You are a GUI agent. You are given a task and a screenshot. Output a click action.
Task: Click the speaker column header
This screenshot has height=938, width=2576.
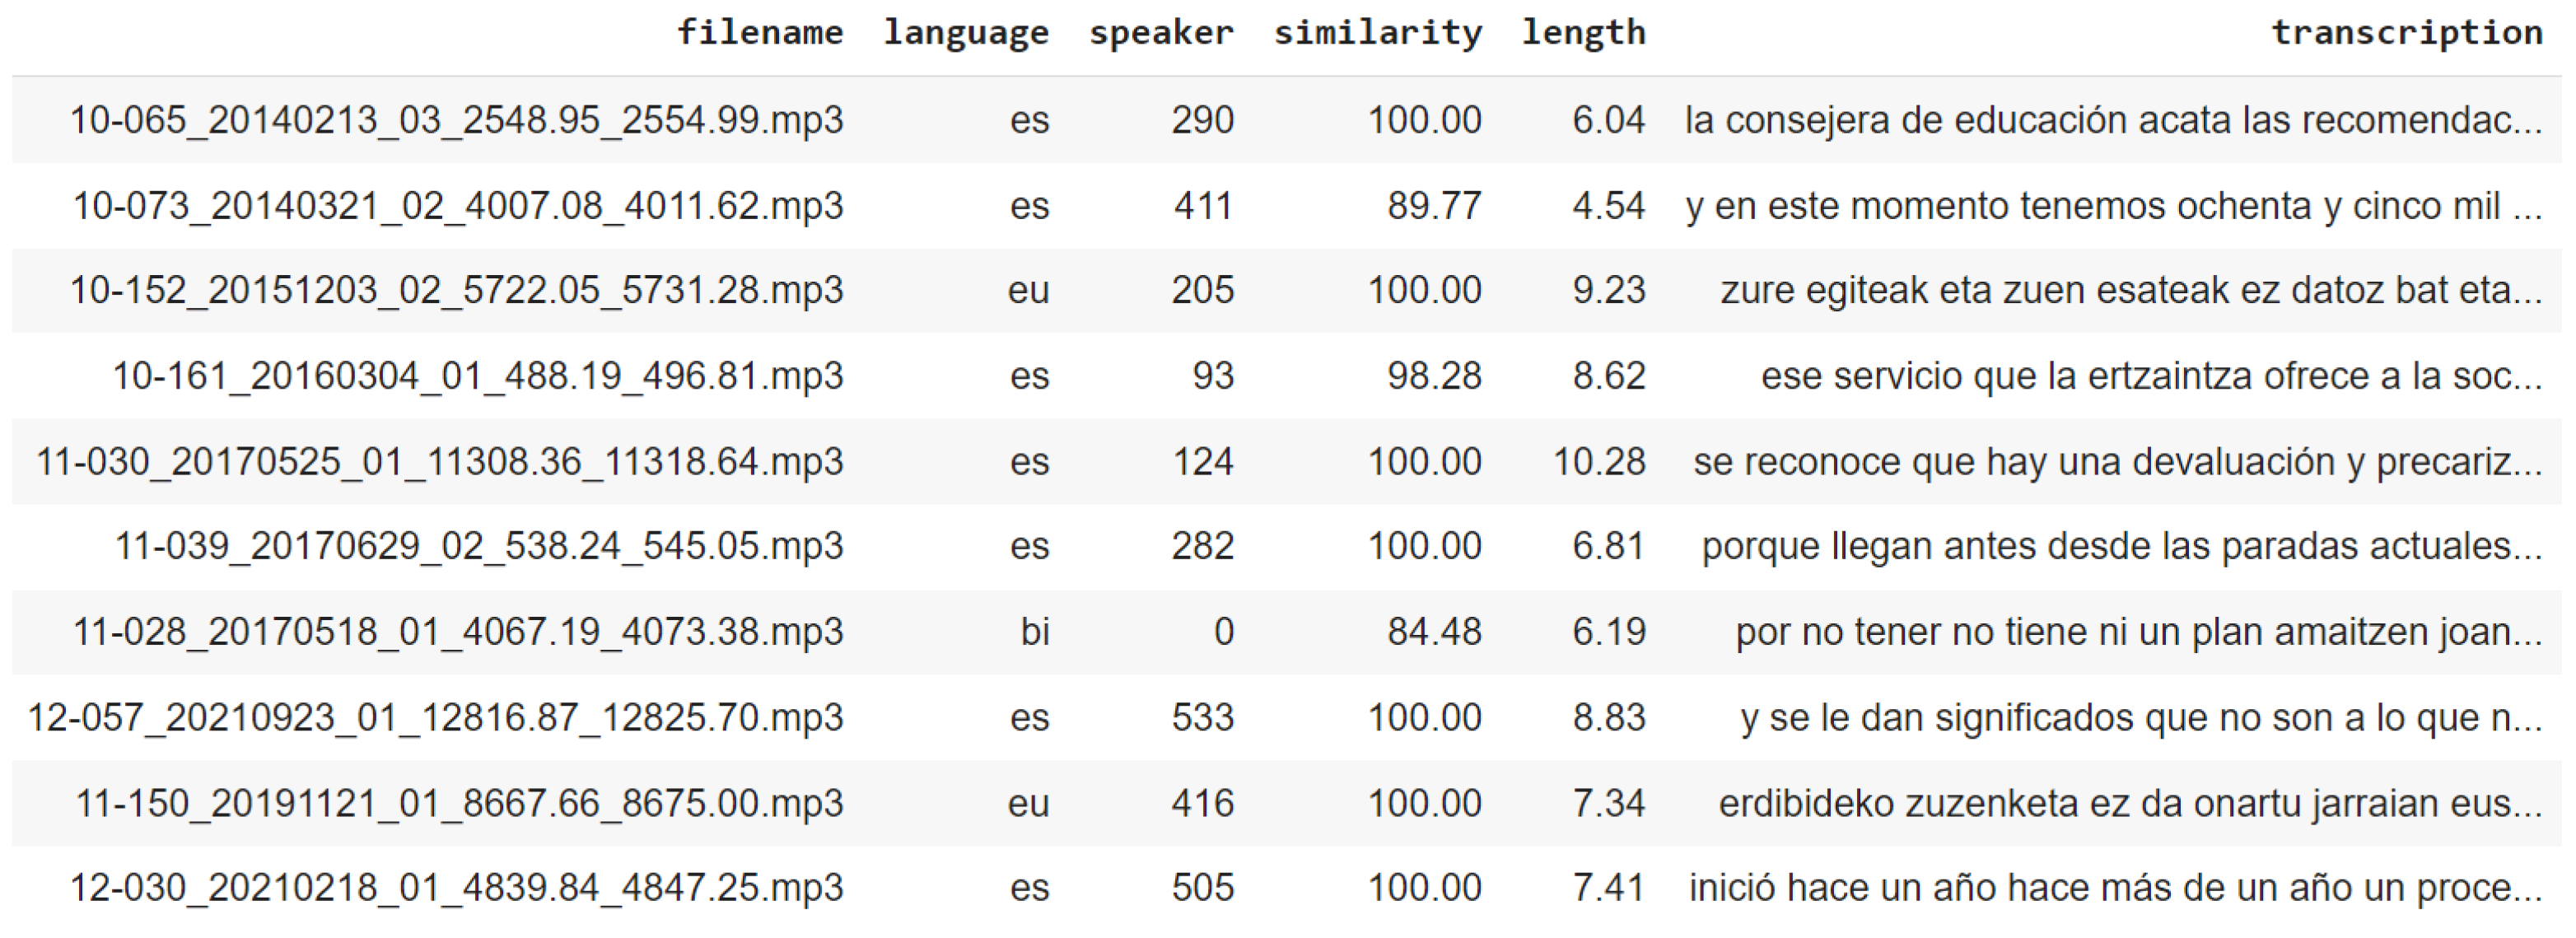tap(1161, 33)
